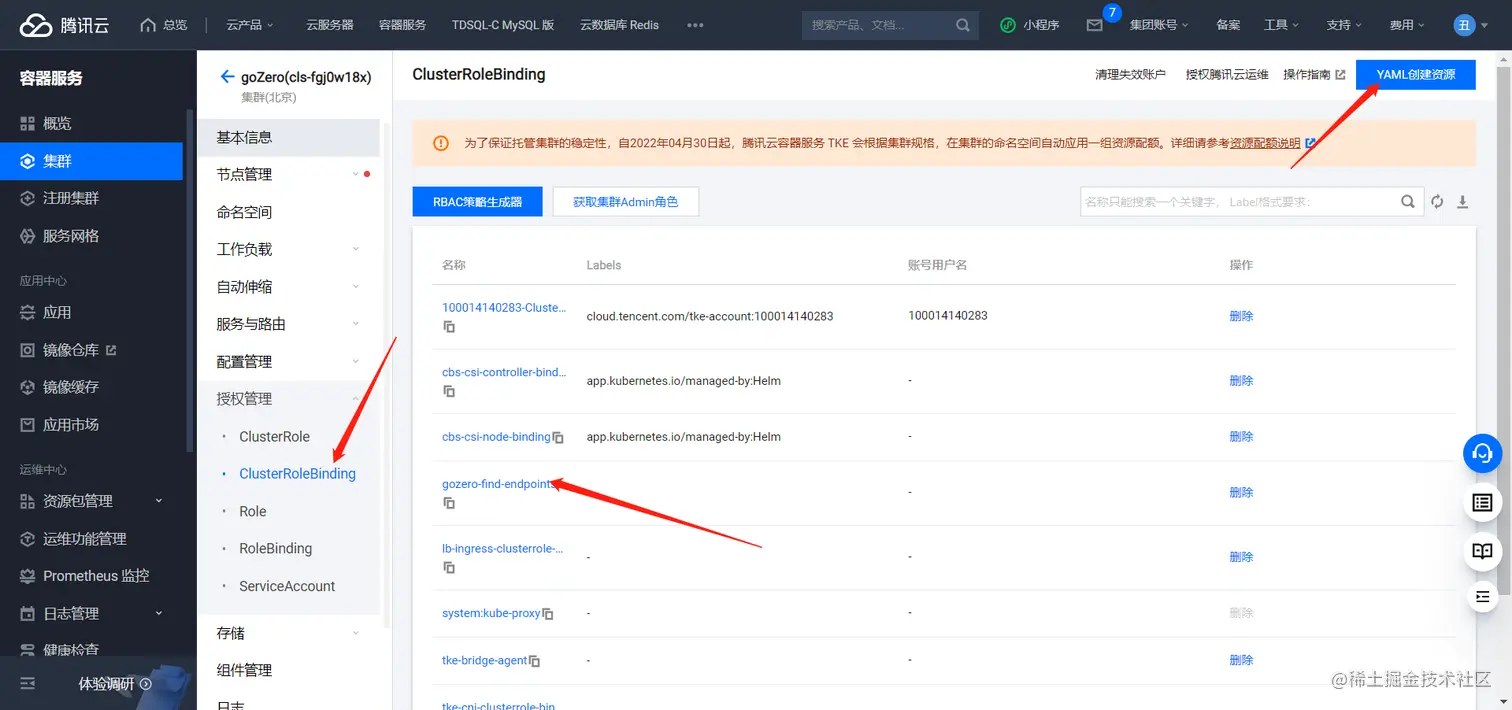Copy name of 100014140283-Cluster binding
The width and height of the screenshot is (1512, 710).
pyautogui.click(x=449, y=327)
